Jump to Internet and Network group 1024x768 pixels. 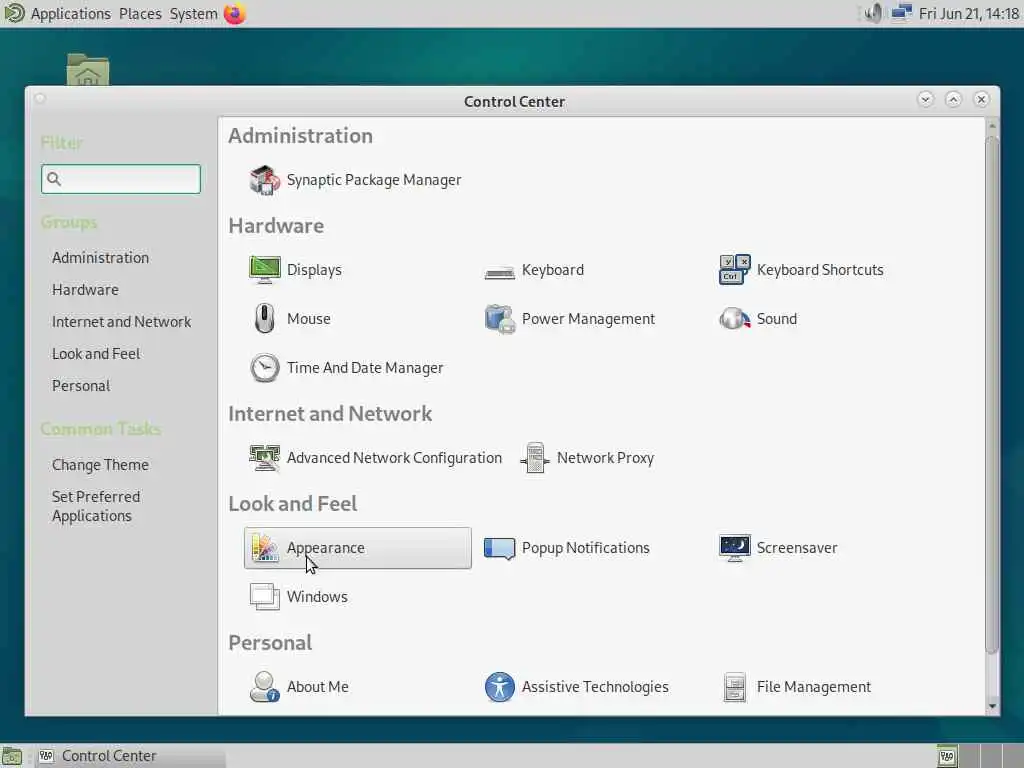pos(121,322)
